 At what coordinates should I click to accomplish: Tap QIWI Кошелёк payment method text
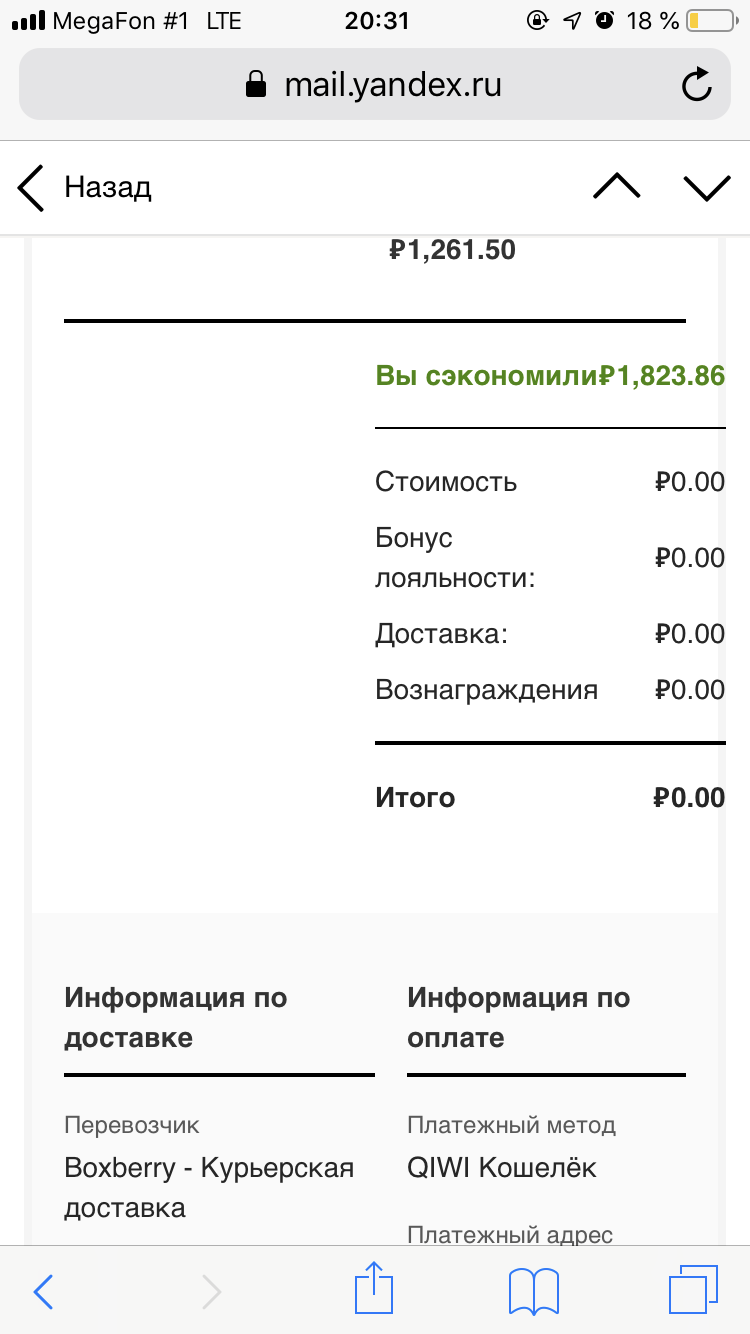[x=502, y=1167]
